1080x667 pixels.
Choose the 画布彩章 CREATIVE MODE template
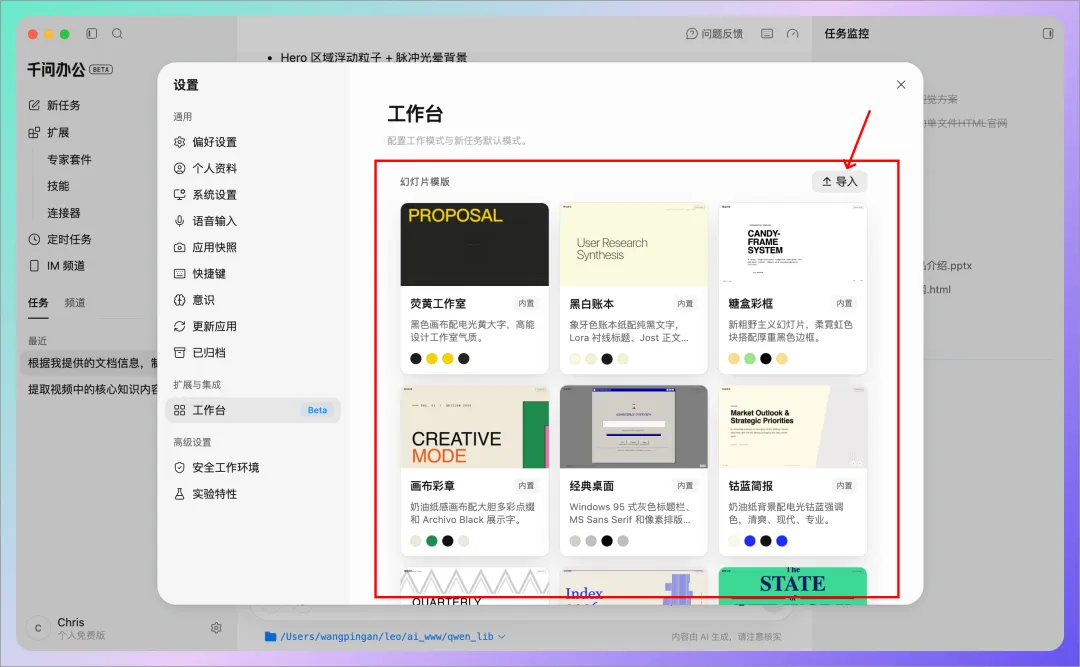475,427
